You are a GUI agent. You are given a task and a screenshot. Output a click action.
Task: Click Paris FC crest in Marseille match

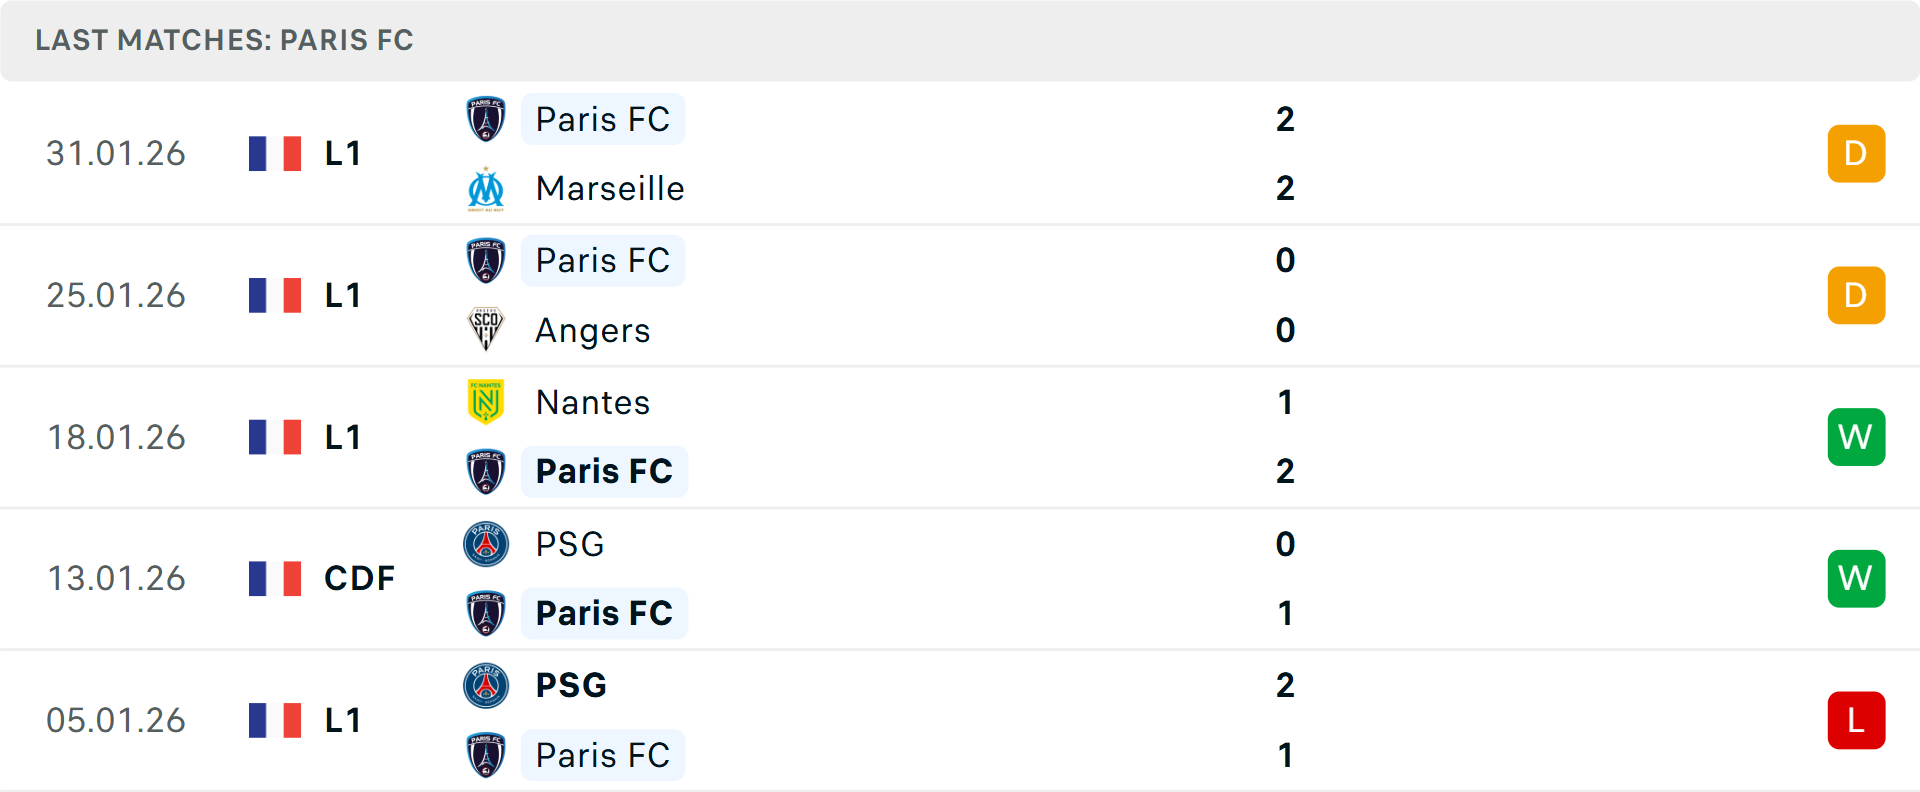486,119
